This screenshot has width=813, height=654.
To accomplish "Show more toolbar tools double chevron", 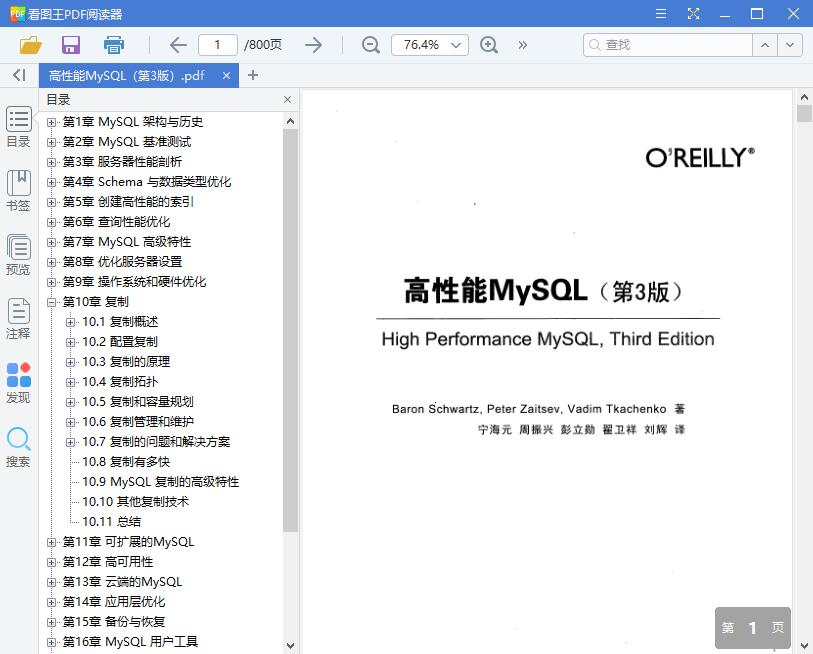I will [x=523, y=45].
